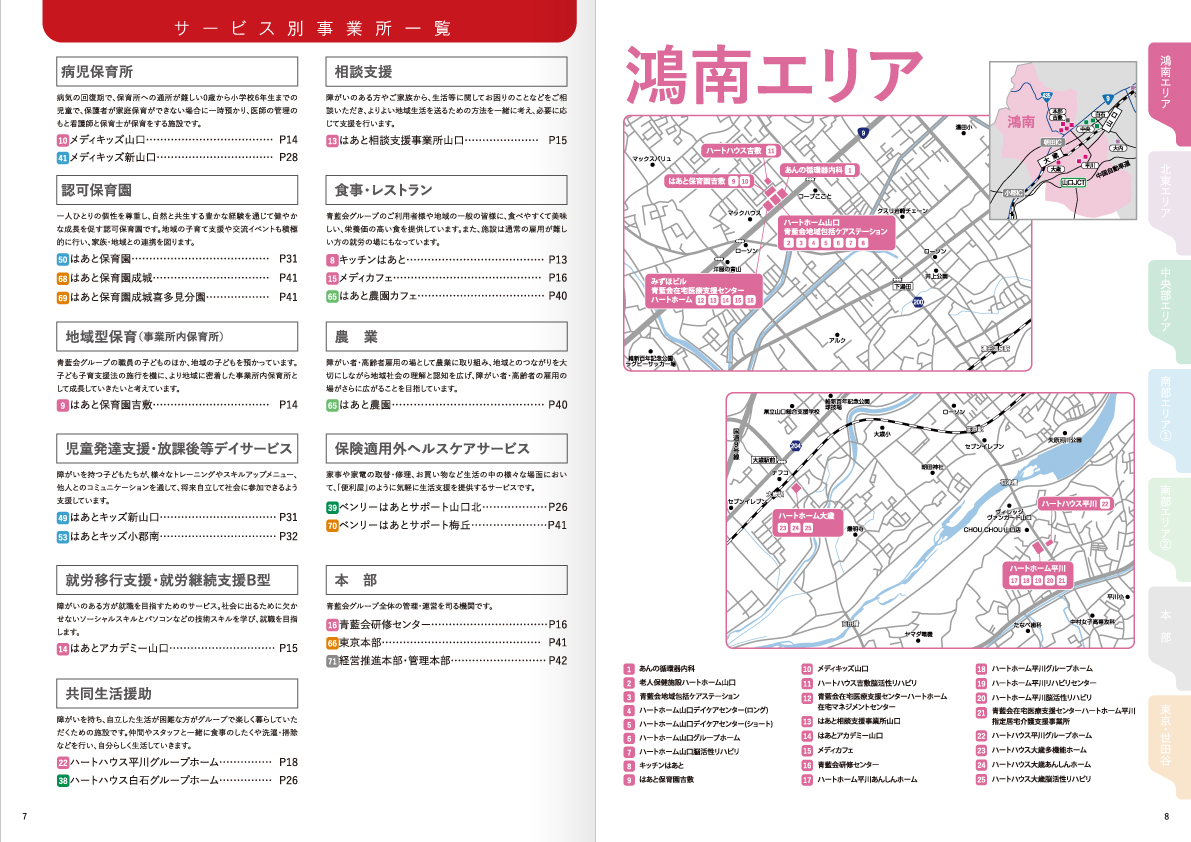Click legend badge 25 for ハートハウス大歳脳活性リハビリ

coord(981,779)
